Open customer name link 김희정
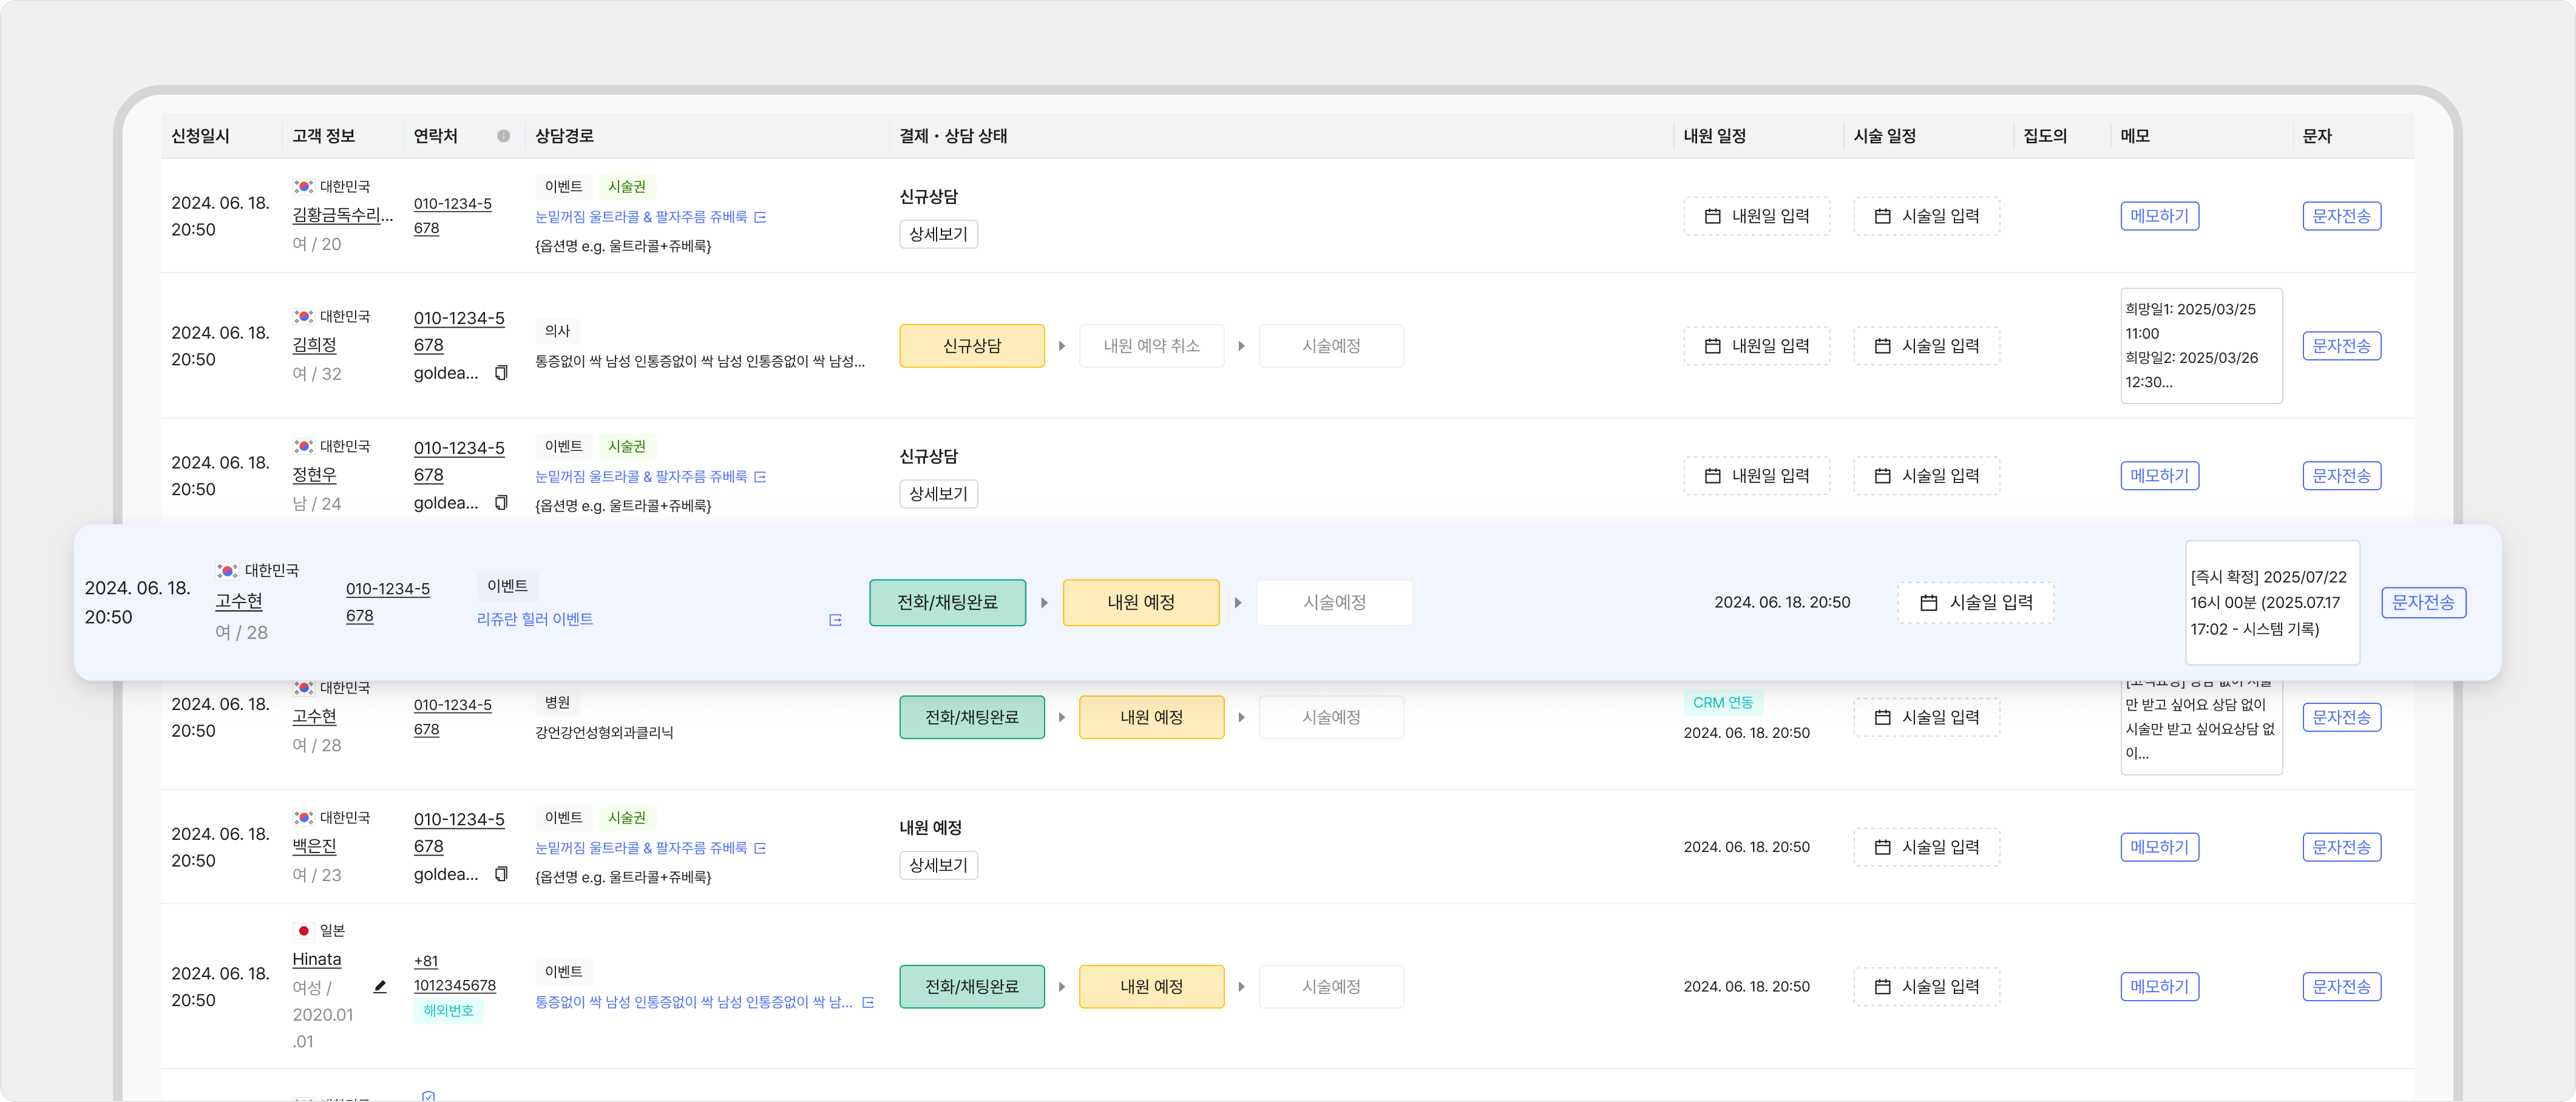Screen dimensions: 2576x1102 click(x=314, y=345)
